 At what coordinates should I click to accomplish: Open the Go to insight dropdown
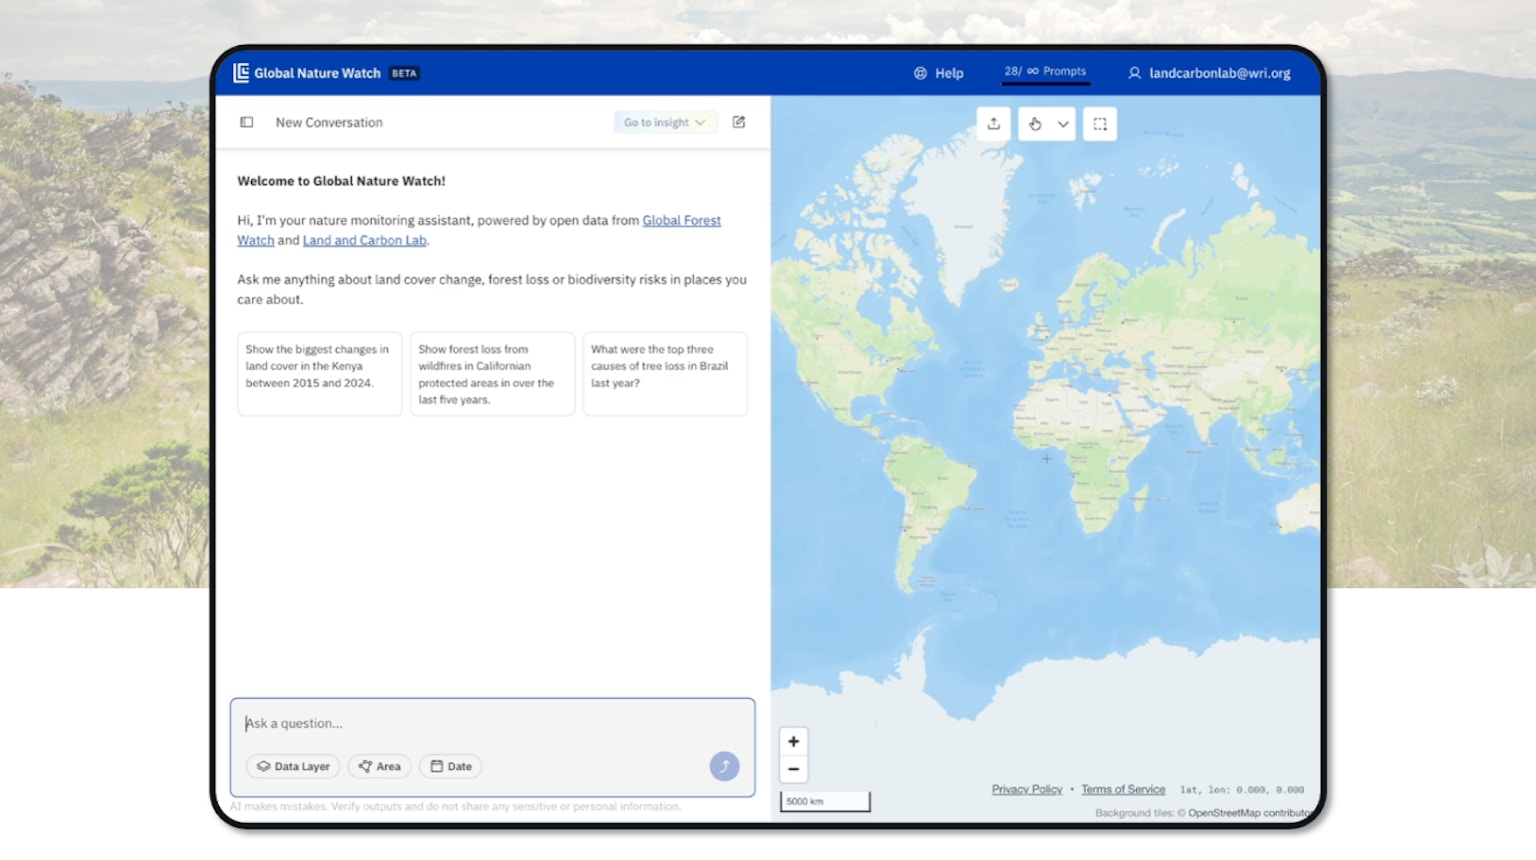point(665,122)
